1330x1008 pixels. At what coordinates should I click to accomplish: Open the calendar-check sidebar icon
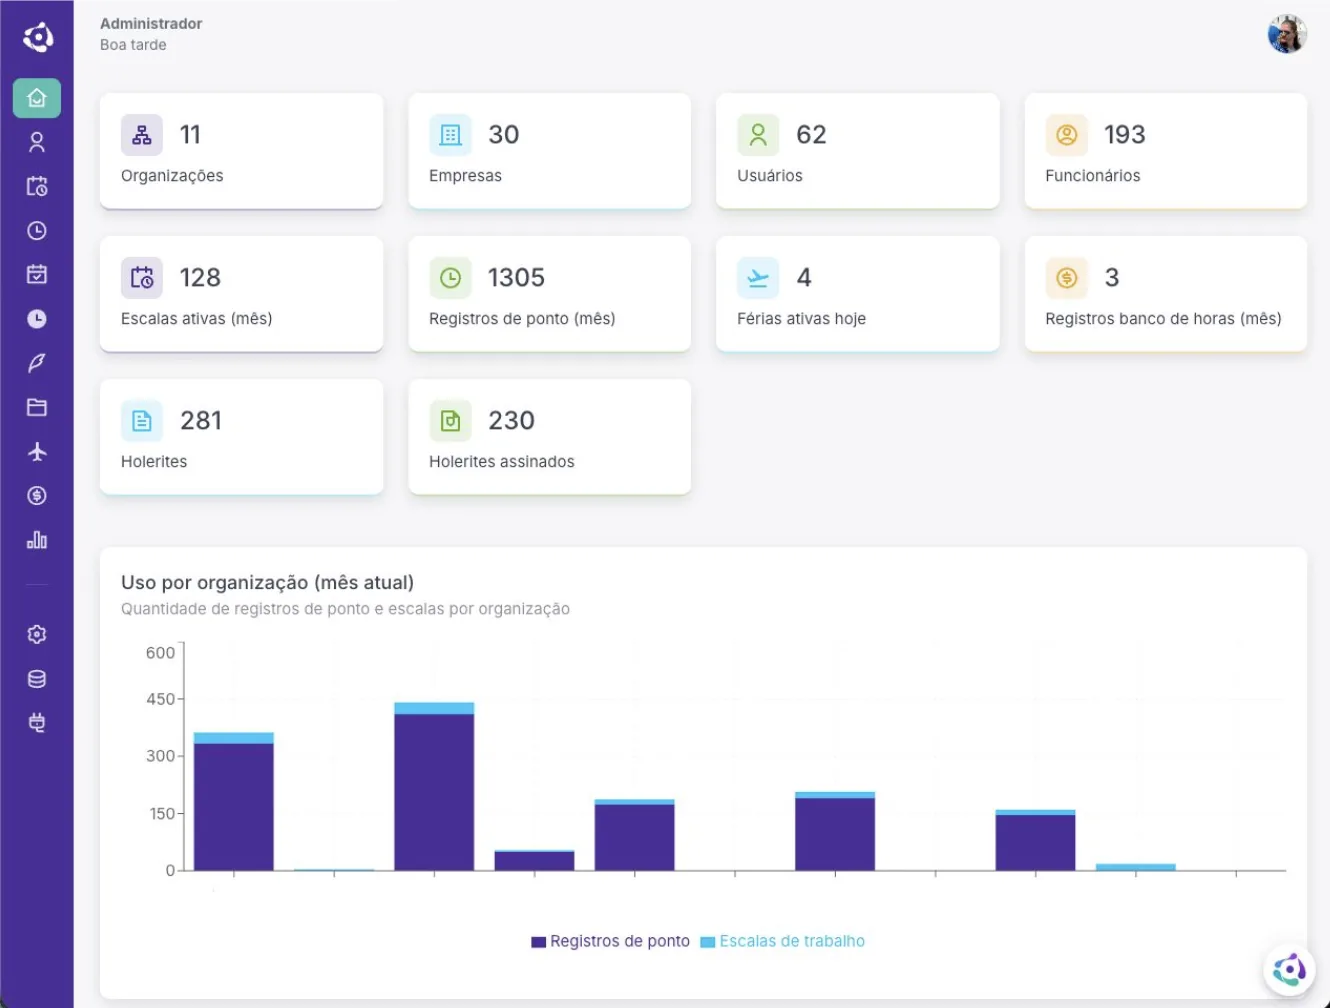[37, 274]
